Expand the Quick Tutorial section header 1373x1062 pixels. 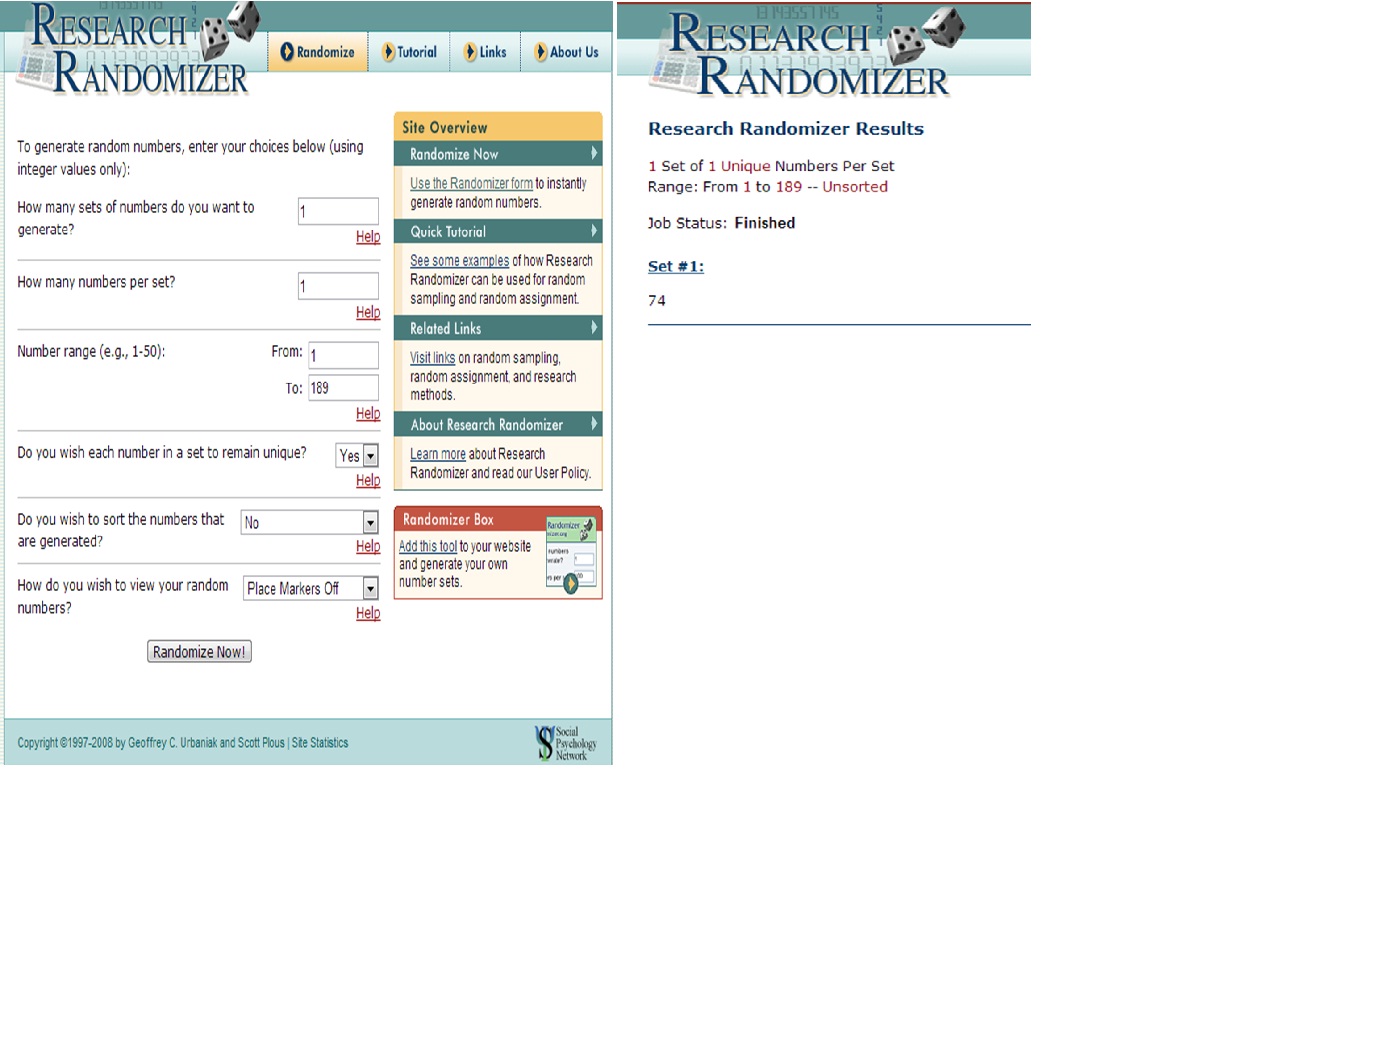click(x=498, y=231)
